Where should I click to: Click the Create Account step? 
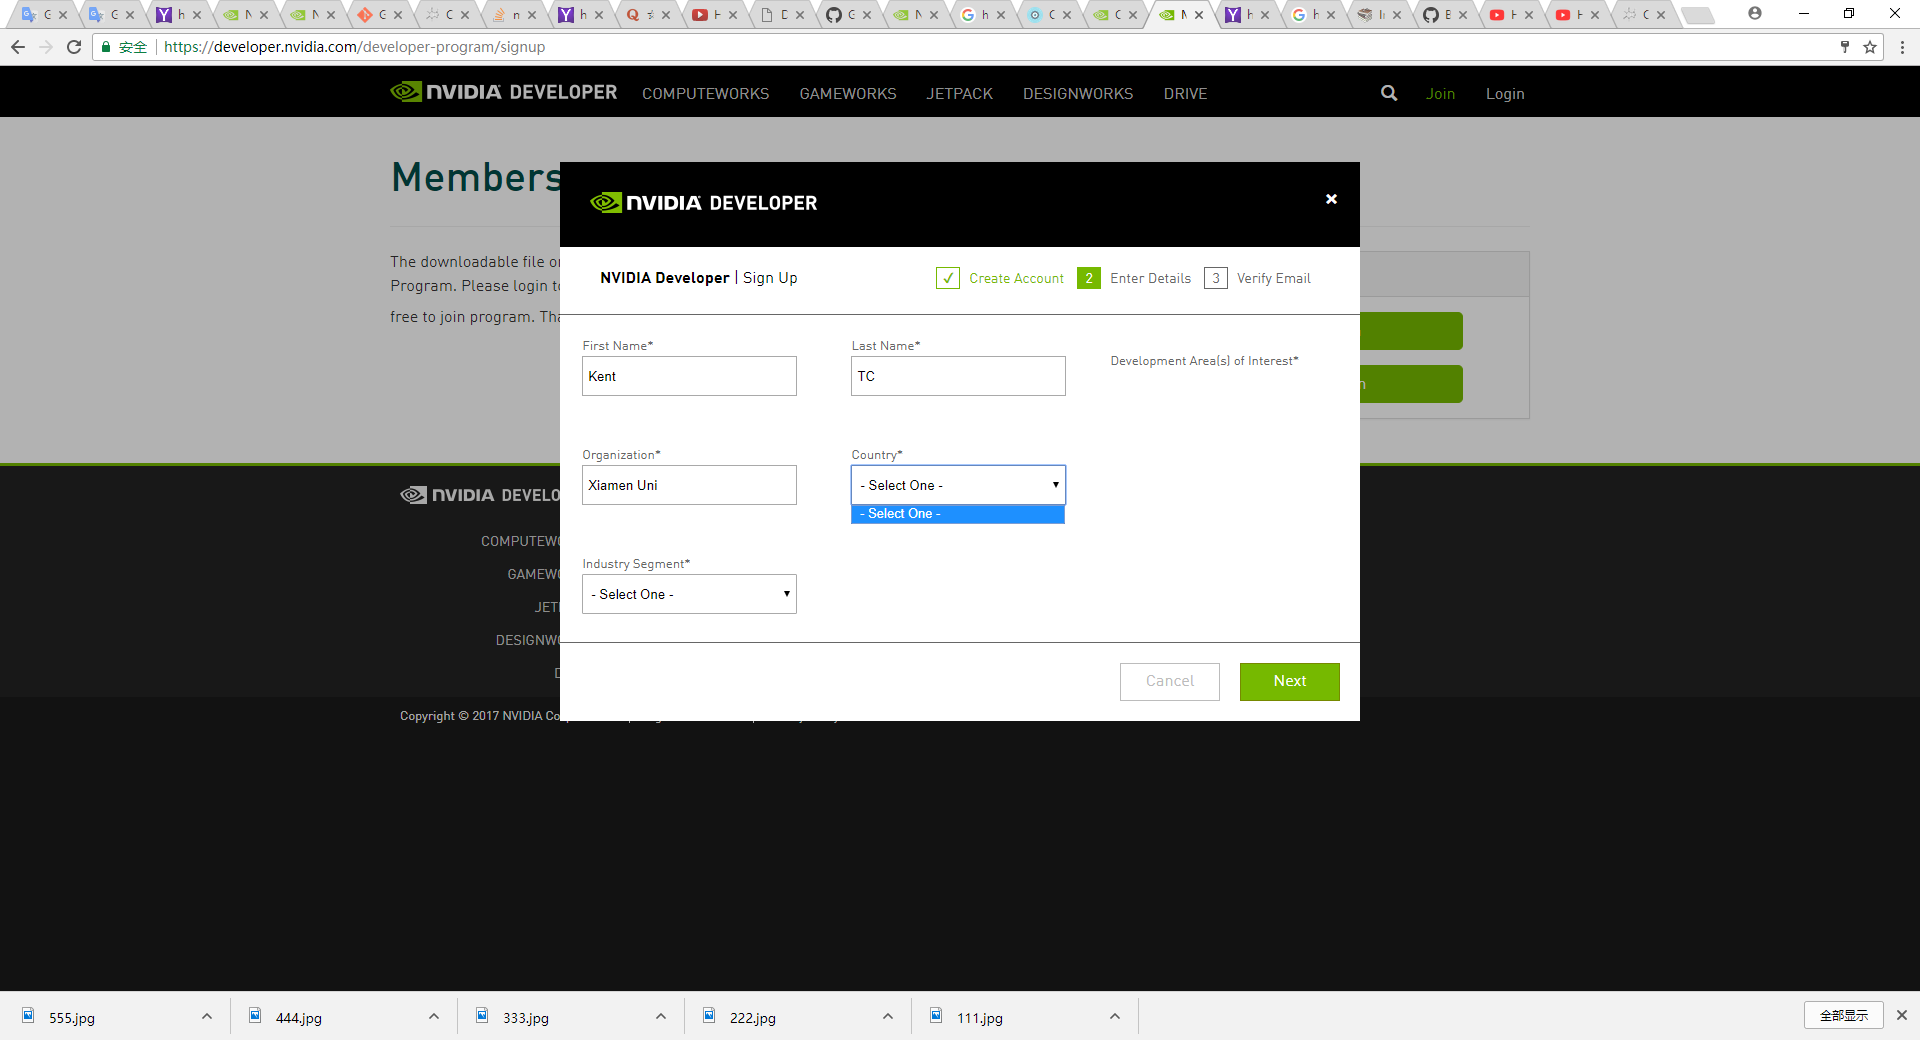point(1000,278)
